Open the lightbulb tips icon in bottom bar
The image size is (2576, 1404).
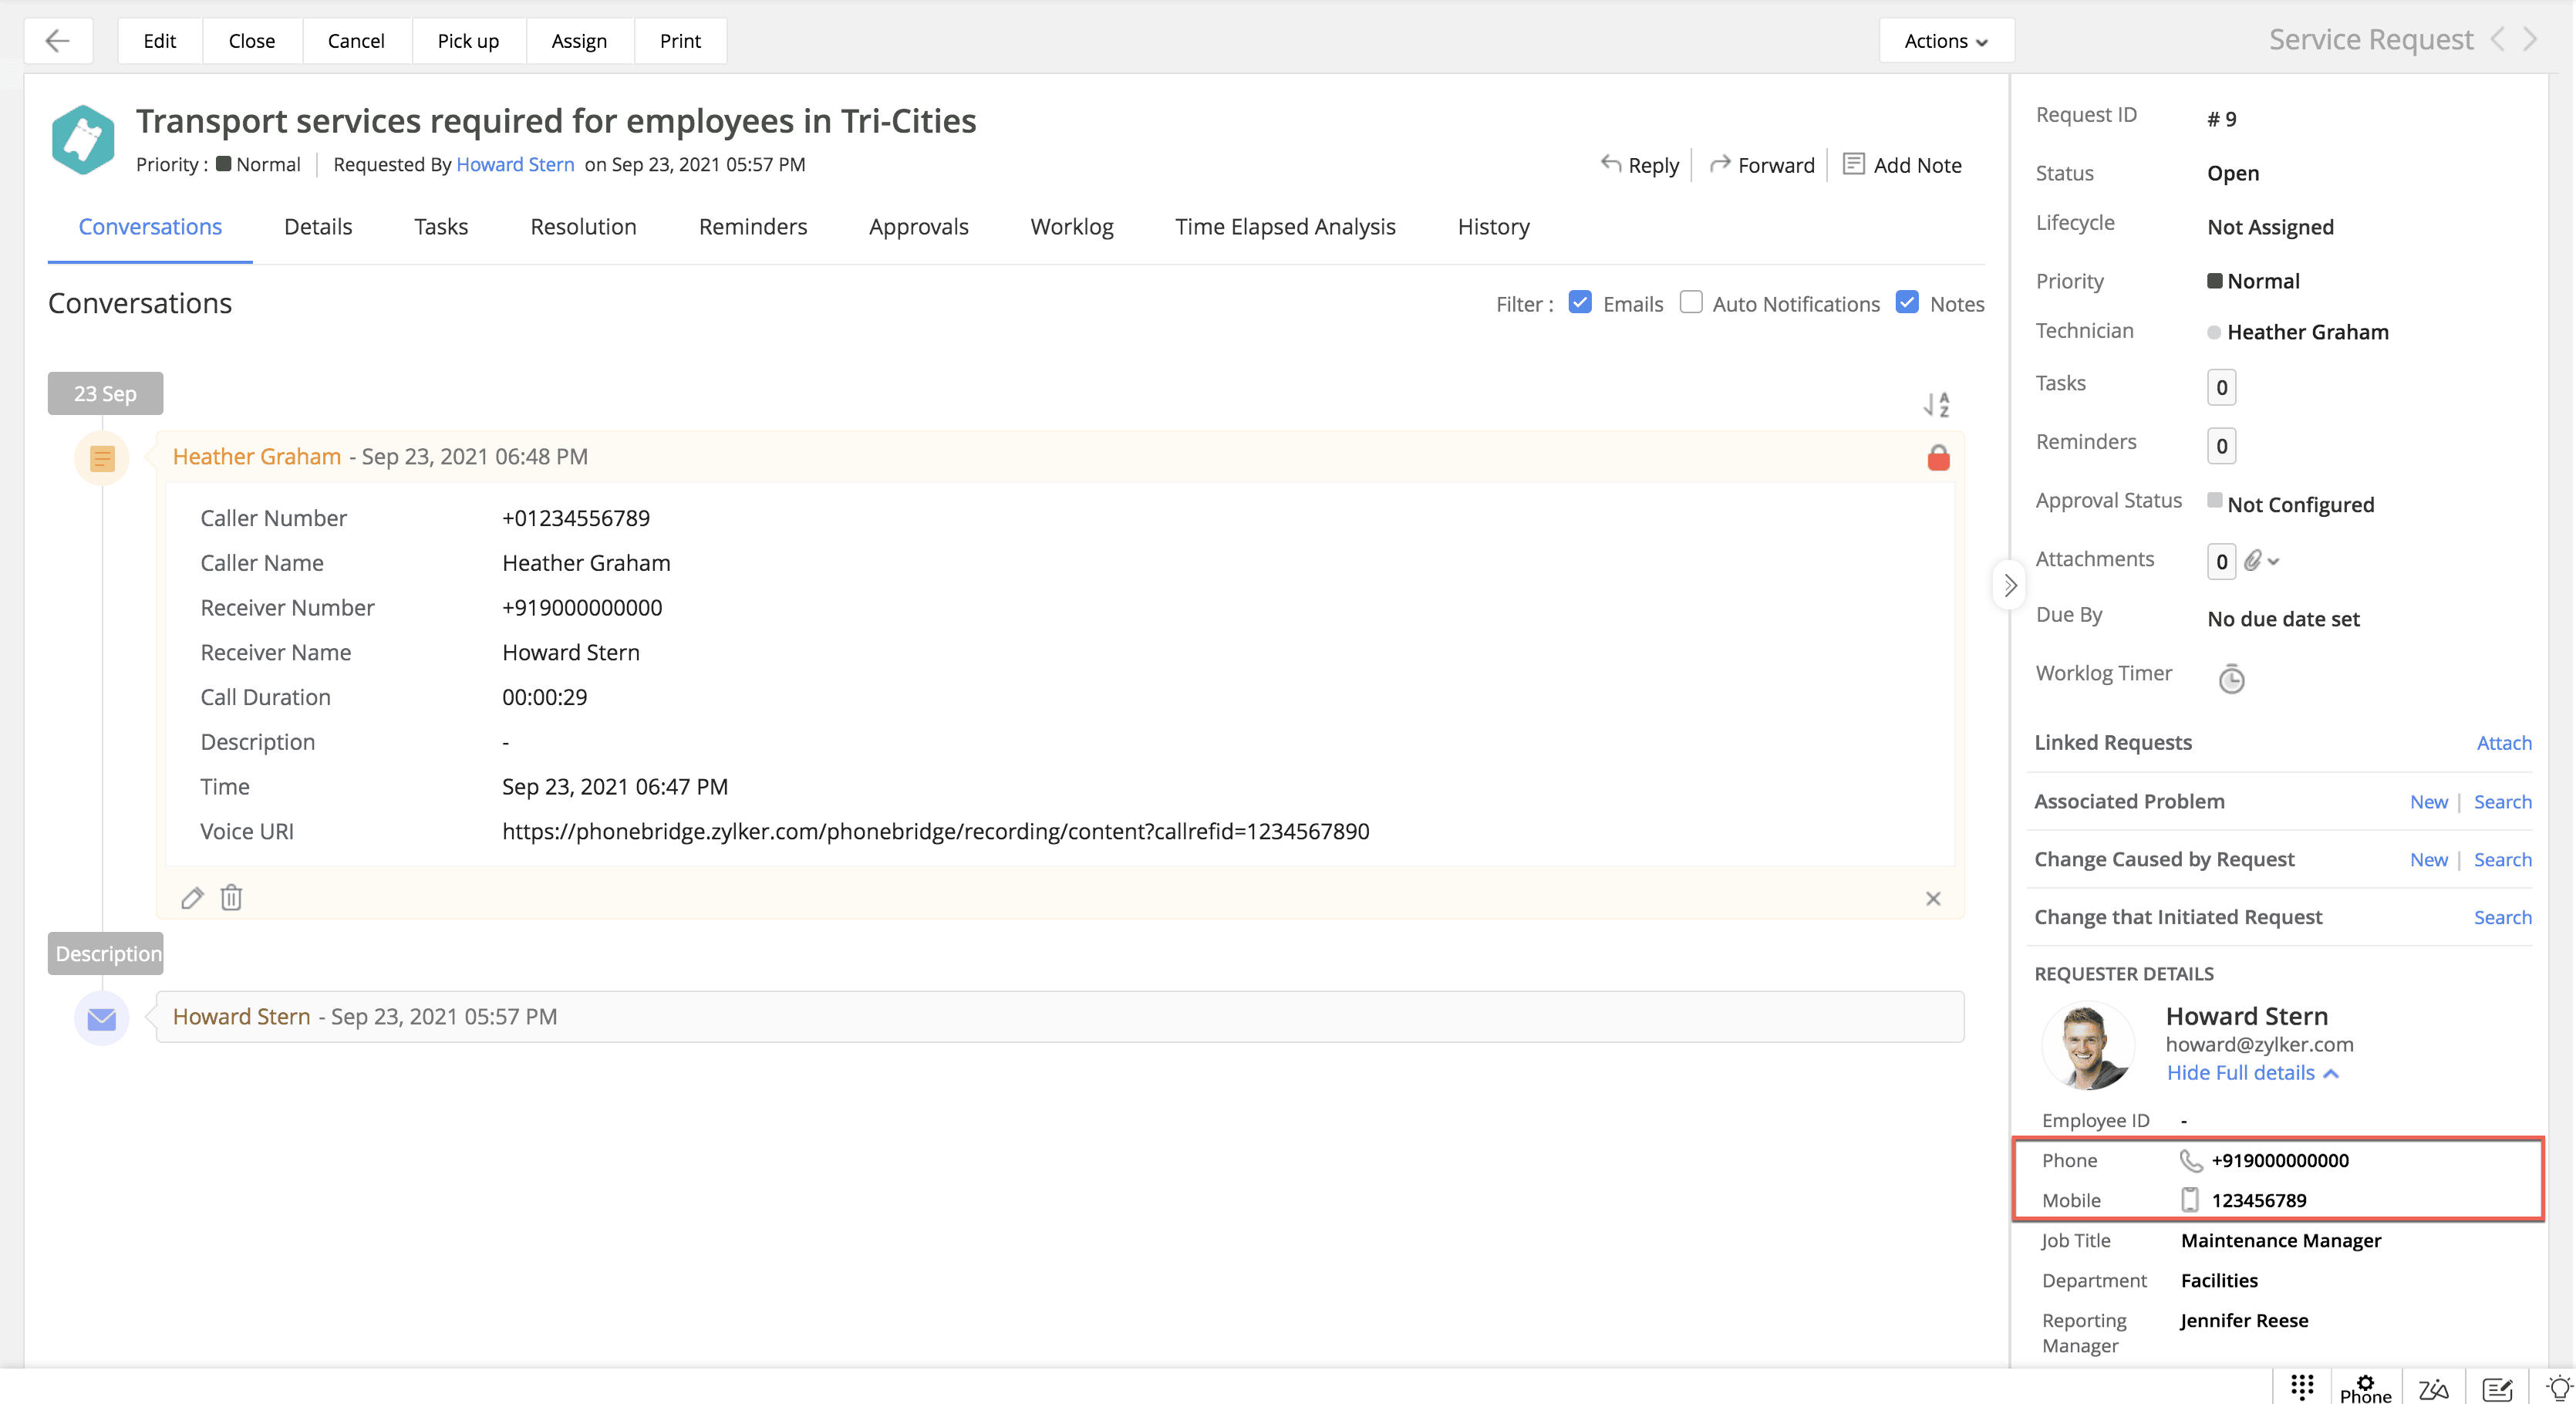tap(2558, 1387)
